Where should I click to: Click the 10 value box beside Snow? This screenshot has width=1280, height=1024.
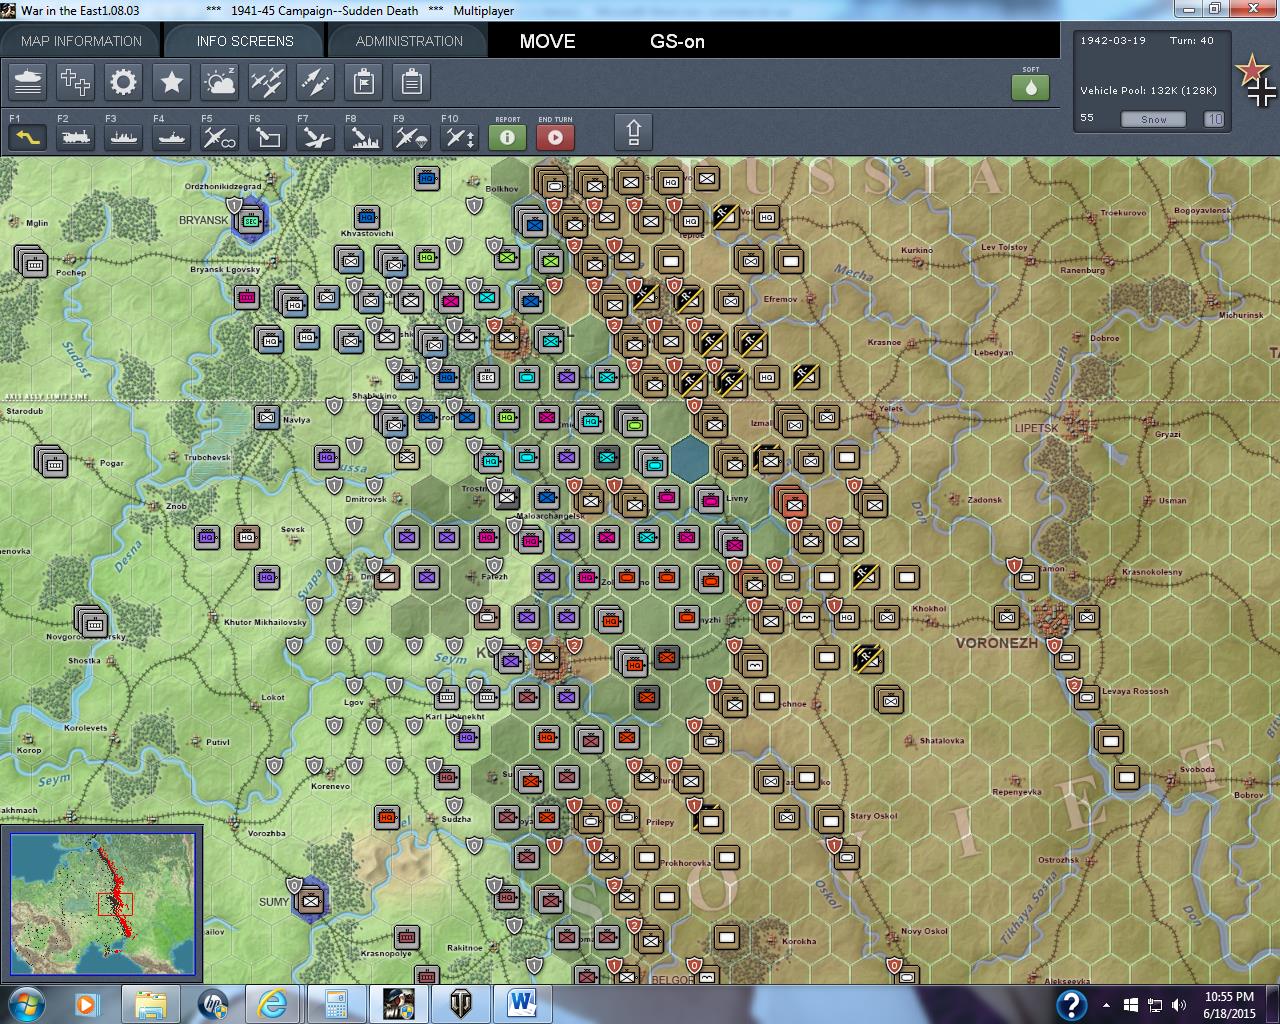(1213, 119)
